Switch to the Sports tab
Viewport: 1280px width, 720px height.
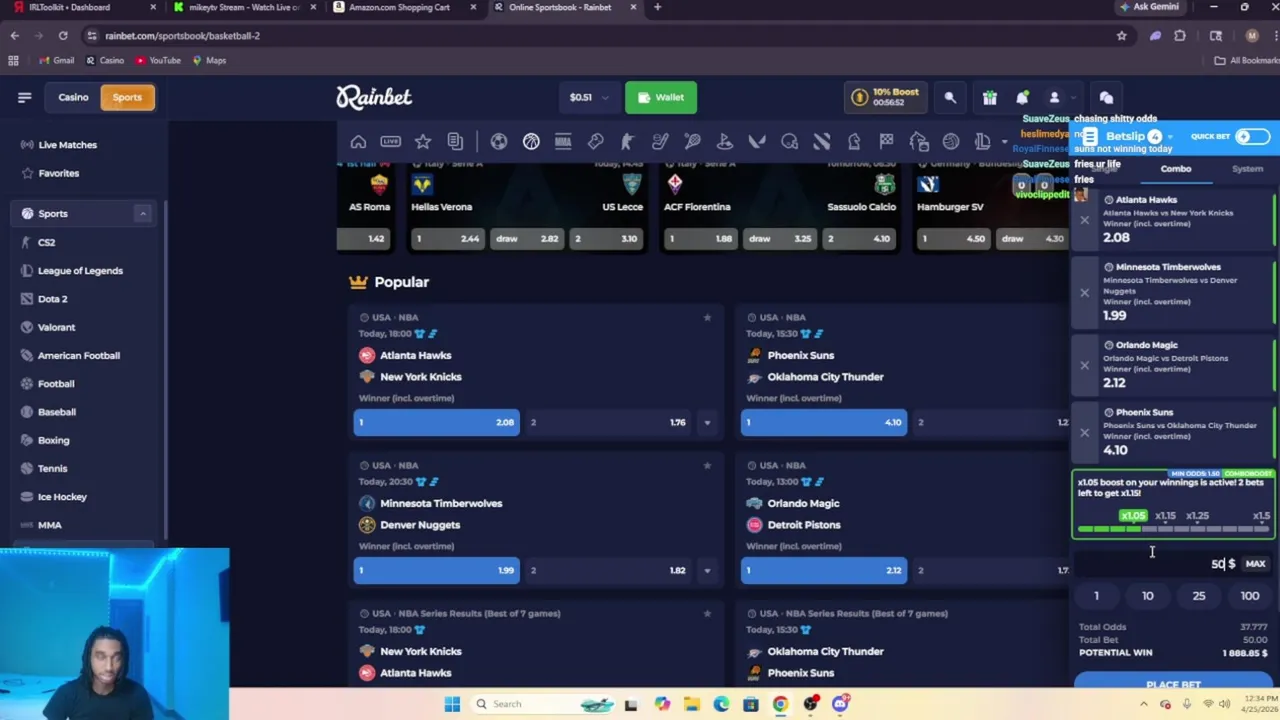[127, 97]
